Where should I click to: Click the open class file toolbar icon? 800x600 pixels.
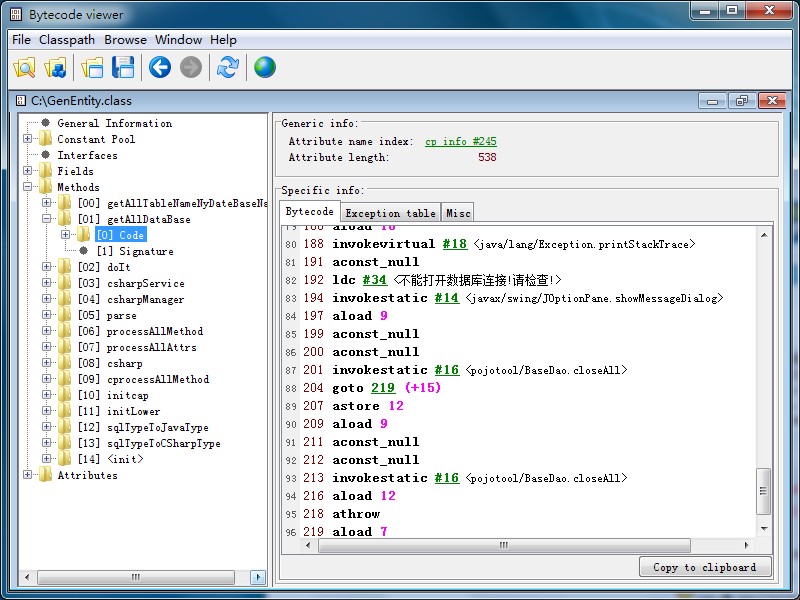[24, 68]
